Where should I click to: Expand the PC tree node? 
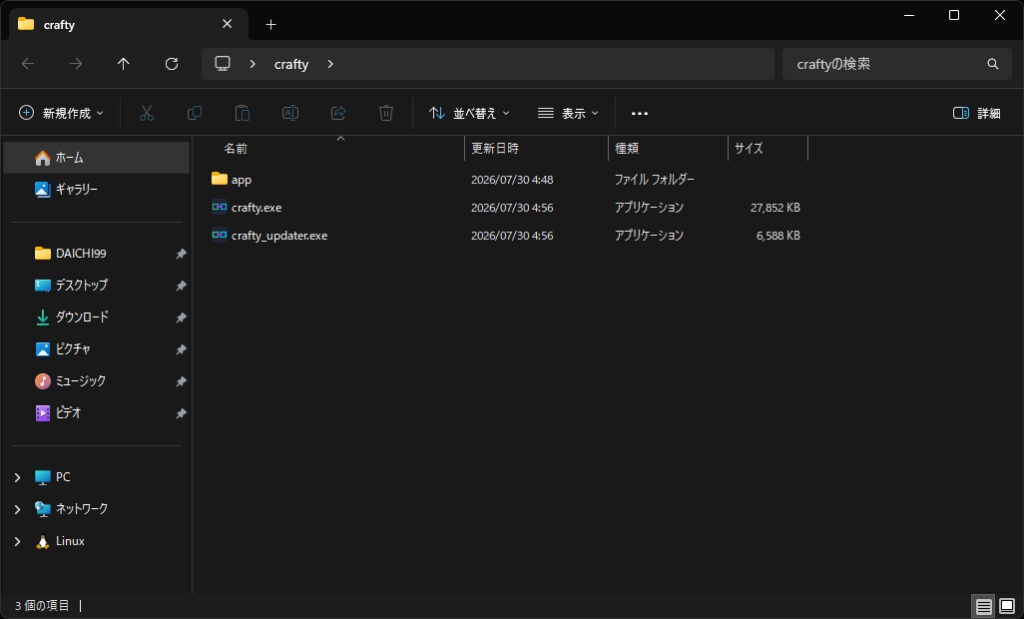pyautogui.click(x=18, y=477)
